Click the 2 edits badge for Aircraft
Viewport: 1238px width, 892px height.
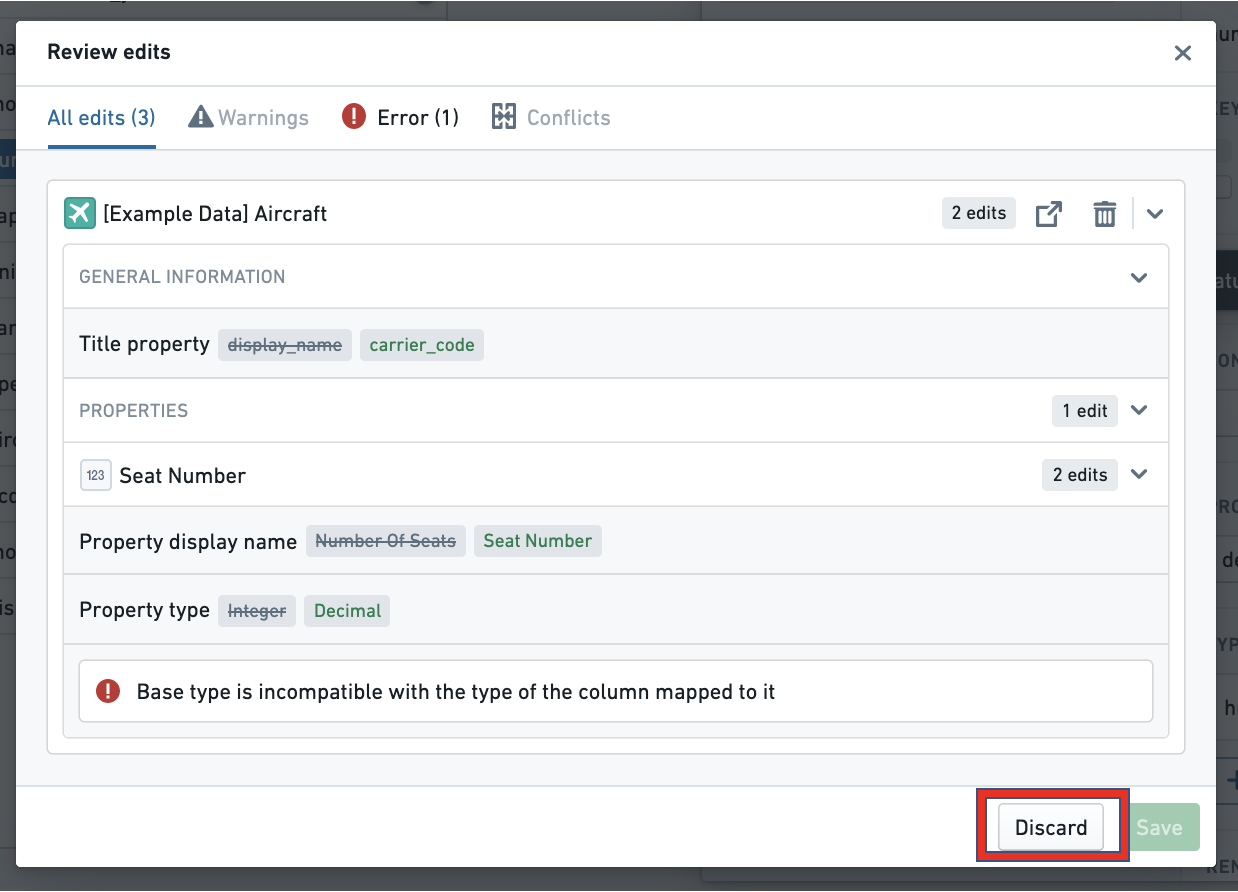coord(979,213)
